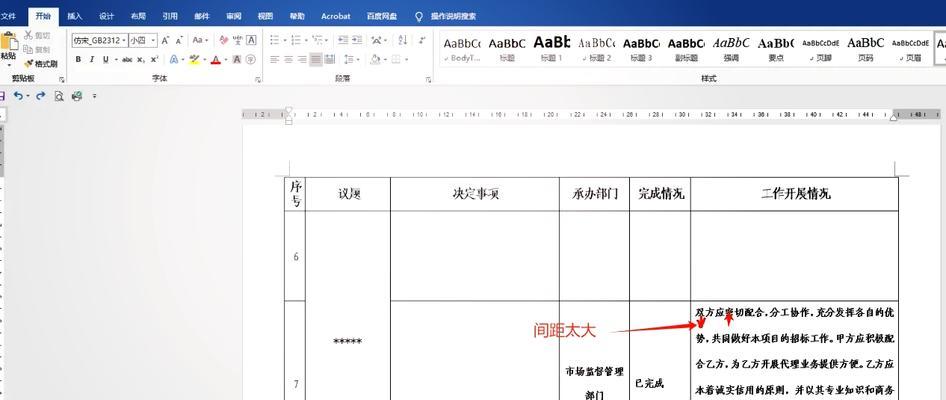This screenshot has width=946, height=400.
Task: Customize the quick access toolbar dropdown
Action: (94, 96)
